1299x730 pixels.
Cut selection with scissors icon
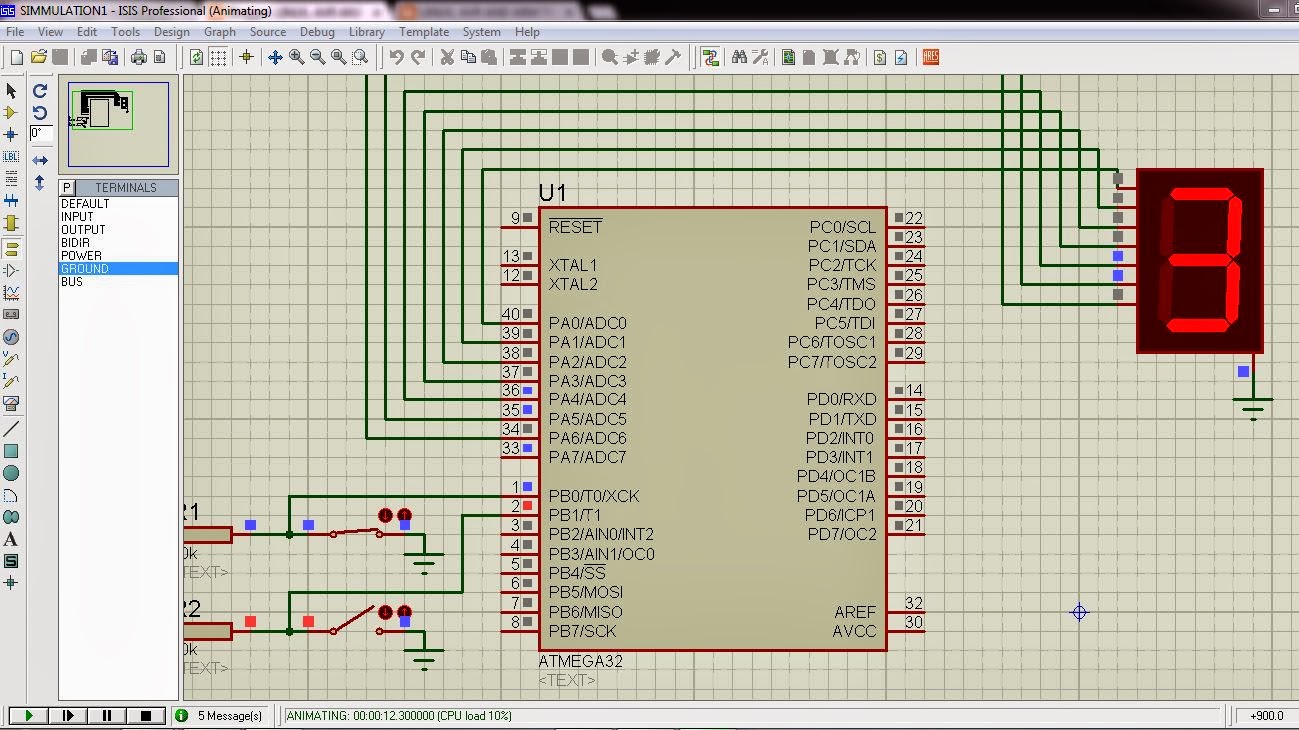(x=447, y=57)
